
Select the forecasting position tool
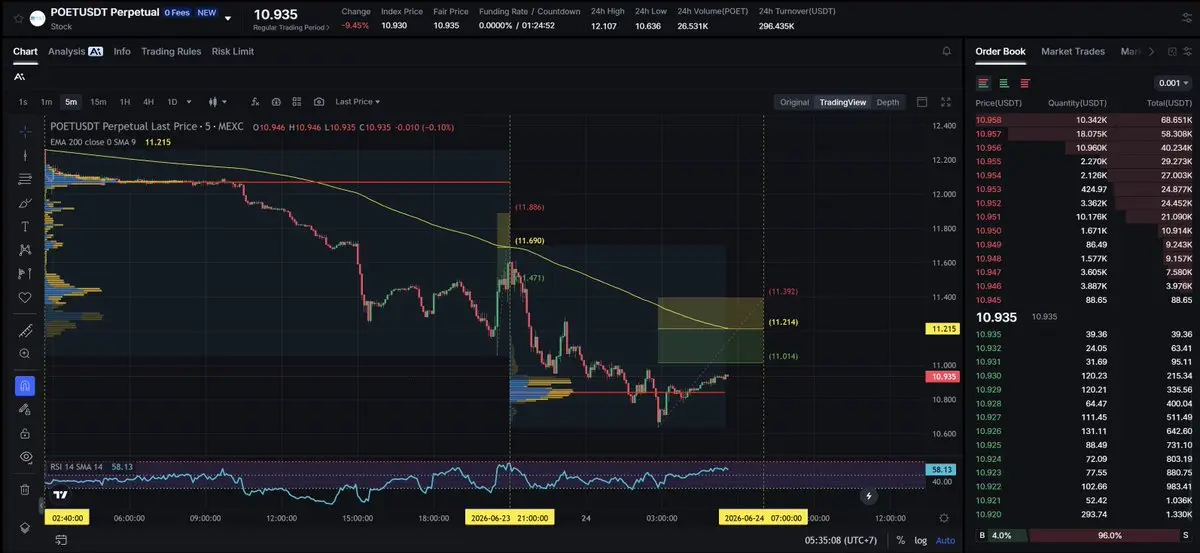coord(25,274)
